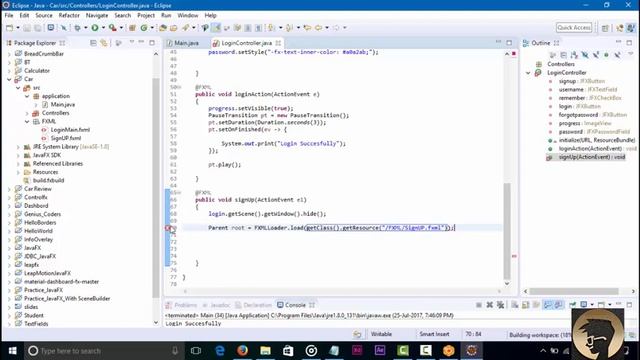Click Windows search box on taskbar
640x360 pixels.
pyautogui.click(x=102, y=351)
